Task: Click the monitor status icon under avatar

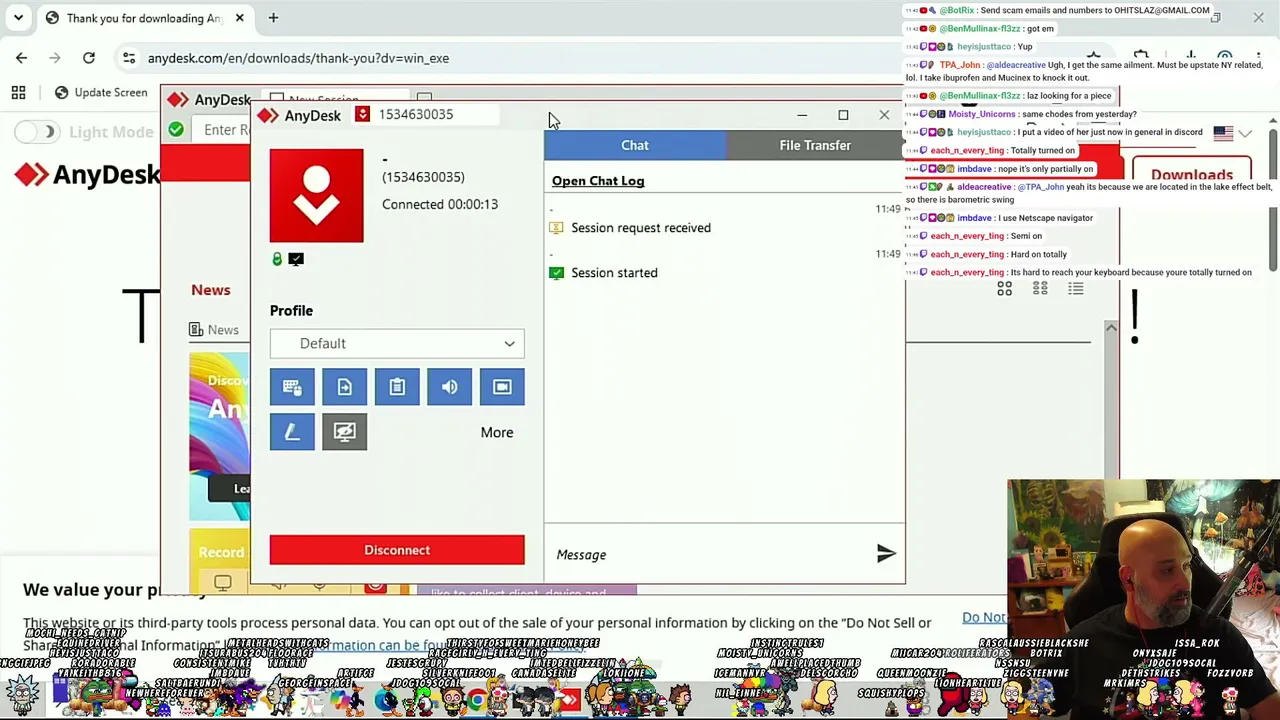Action: click(296, 259)
